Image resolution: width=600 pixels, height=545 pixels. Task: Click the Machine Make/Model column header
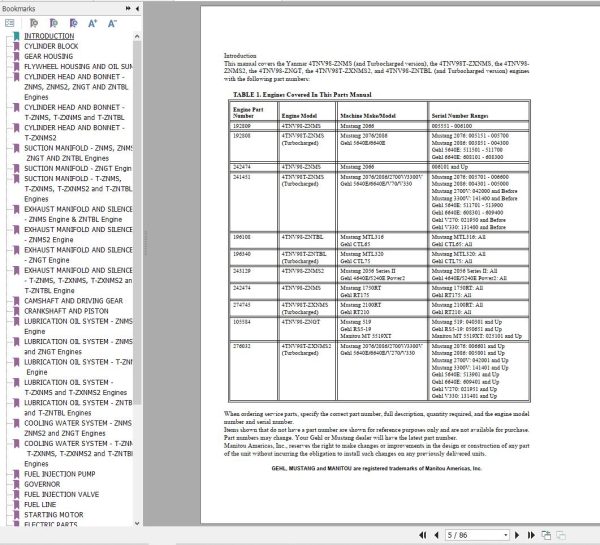point(368,116)
